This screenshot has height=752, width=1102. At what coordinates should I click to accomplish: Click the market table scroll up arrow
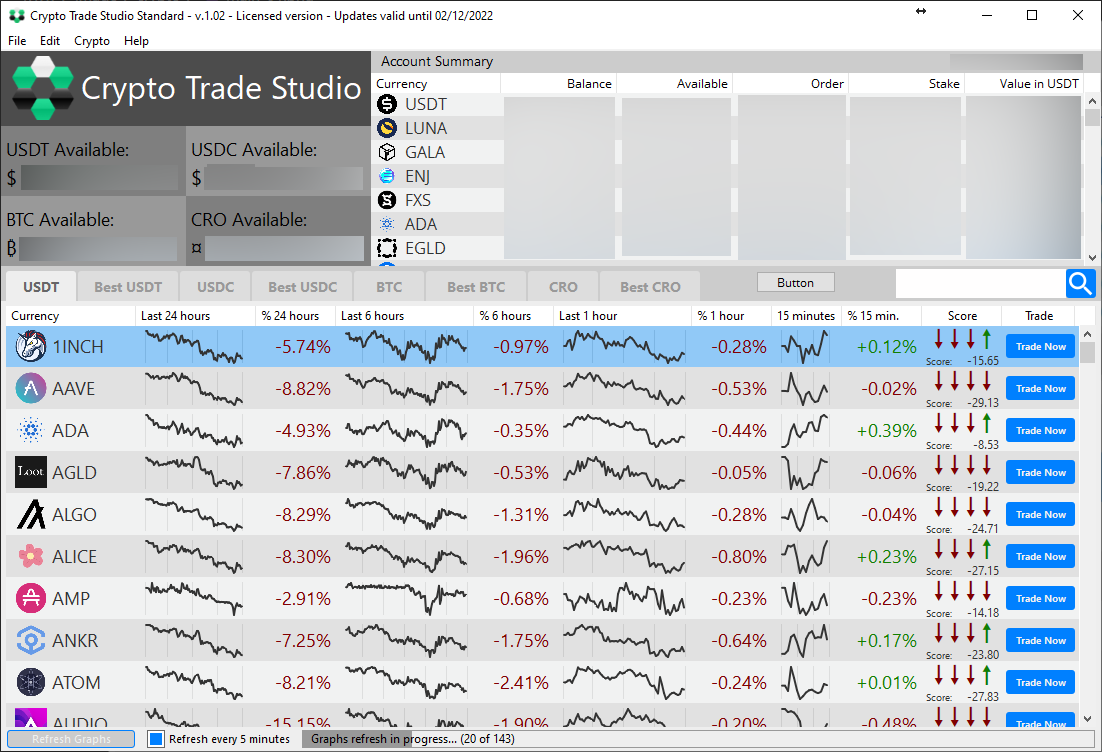point(1087,333)
